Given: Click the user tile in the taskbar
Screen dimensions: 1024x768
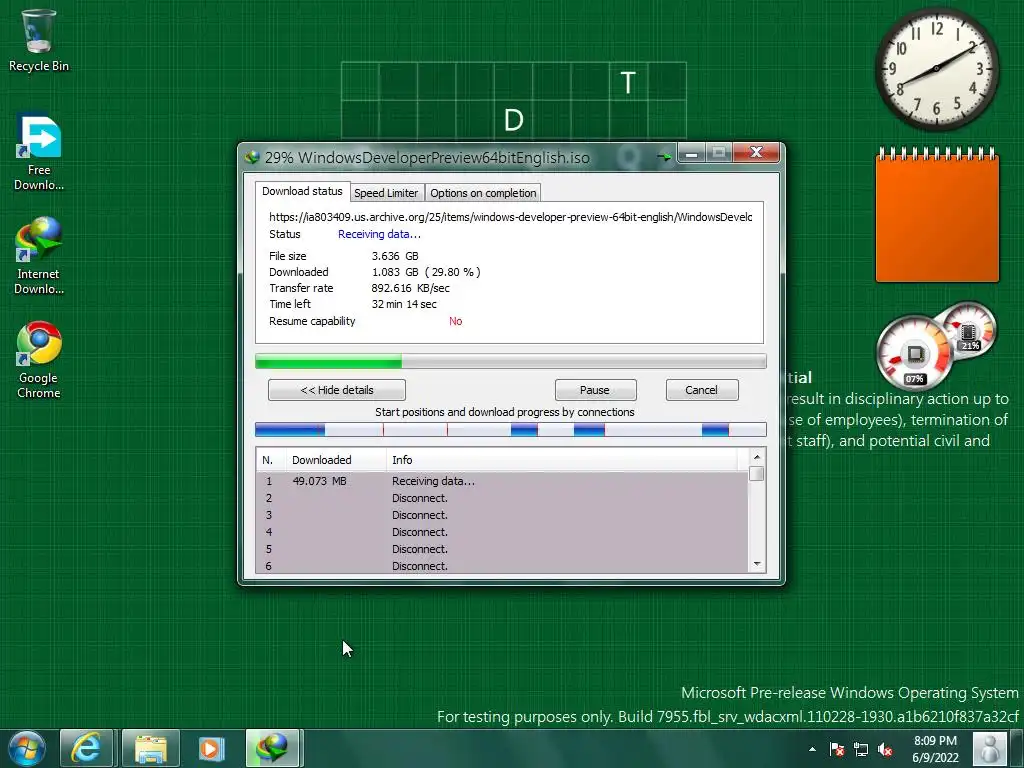Looking at the screenshot, I should coord(989,748).
